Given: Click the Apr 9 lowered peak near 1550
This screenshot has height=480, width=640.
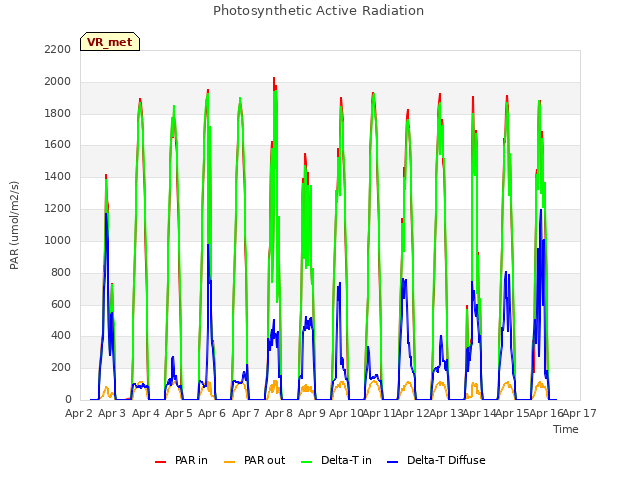Looking at the screenshot, I should tap(305, 155).
